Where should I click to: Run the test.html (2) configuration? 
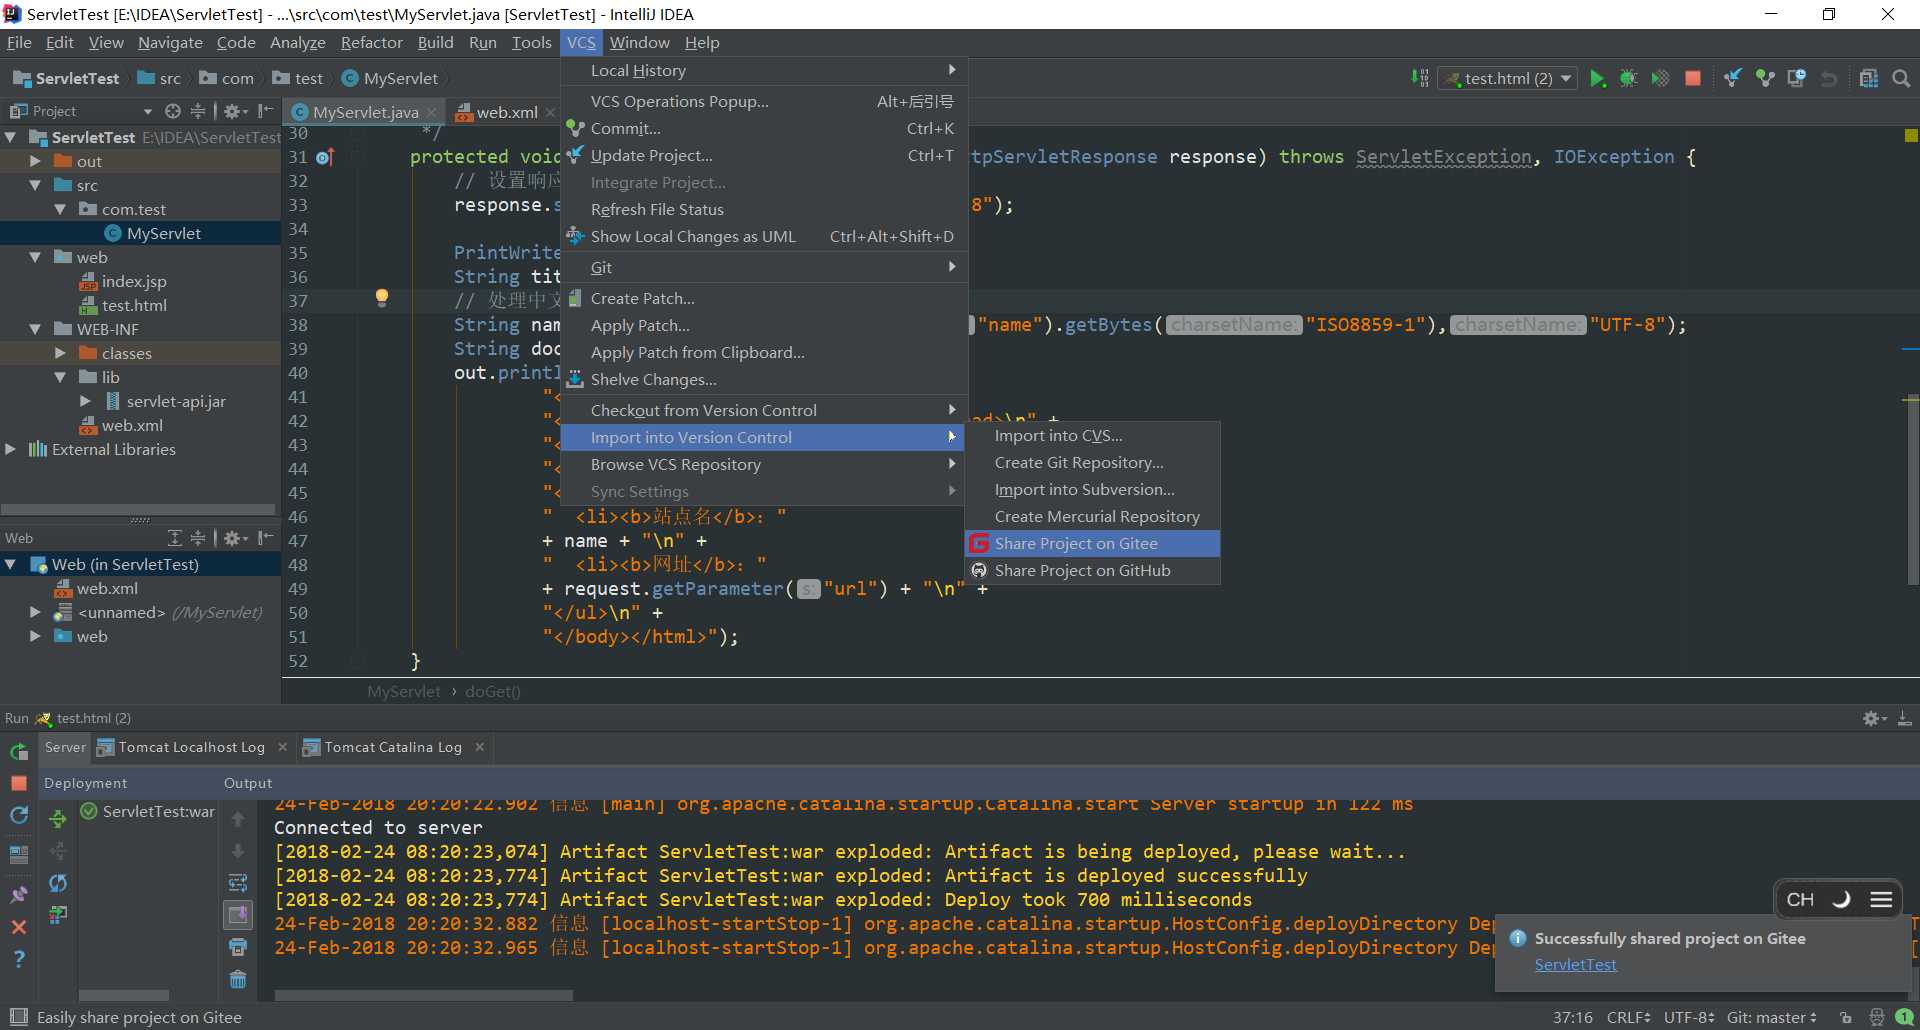[1597, 78]
